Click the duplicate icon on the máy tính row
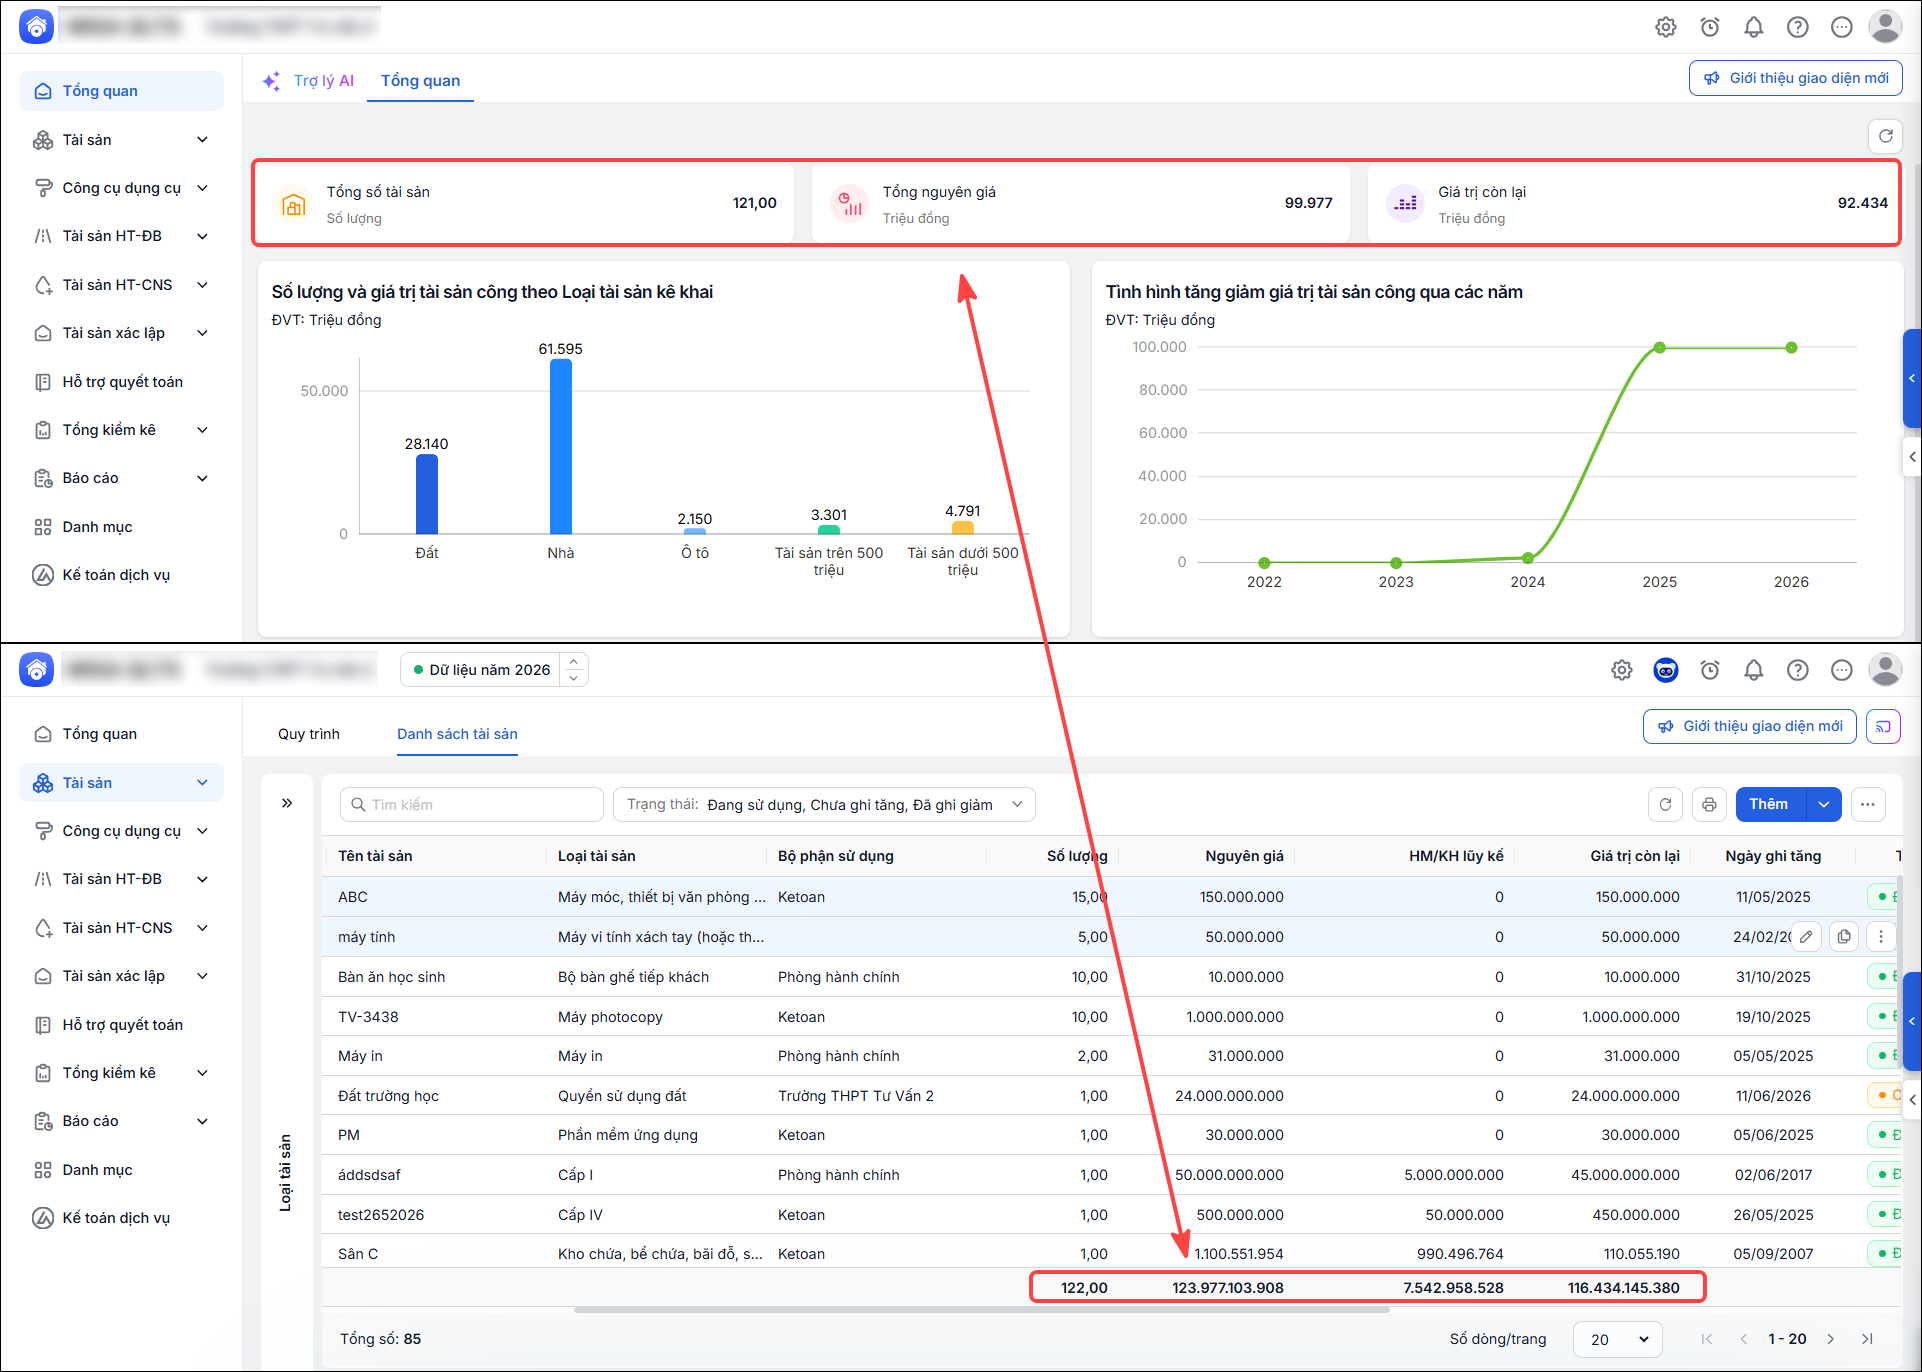Viewport: 1922px width, 1372px height. (x=1843, y=937)
